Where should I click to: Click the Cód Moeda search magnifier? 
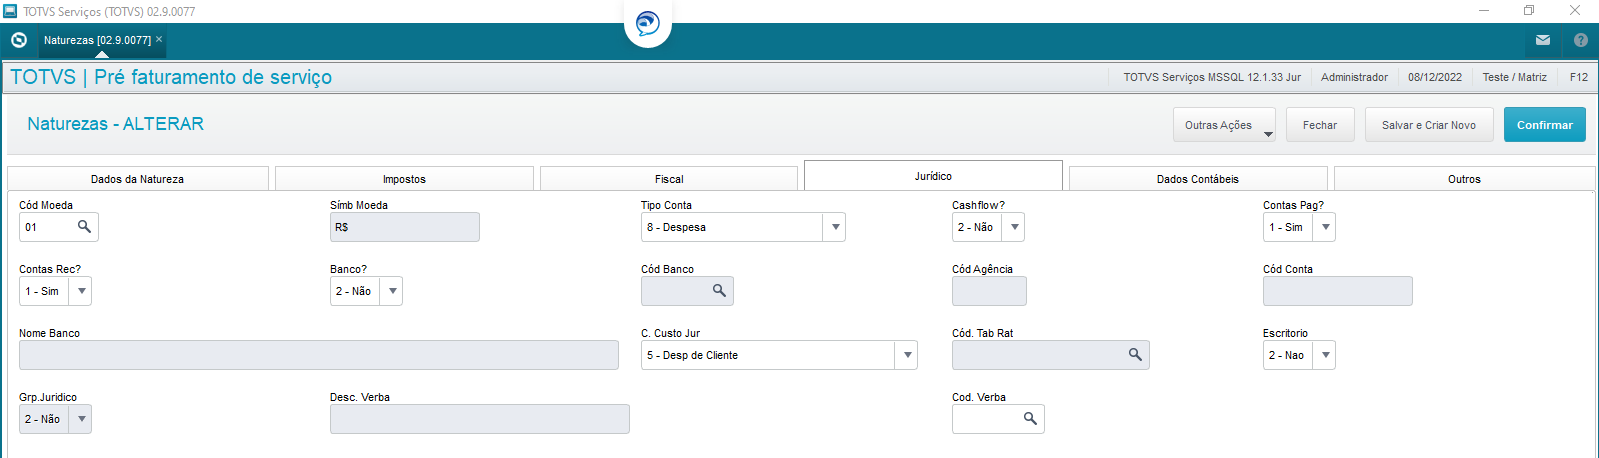85,227
